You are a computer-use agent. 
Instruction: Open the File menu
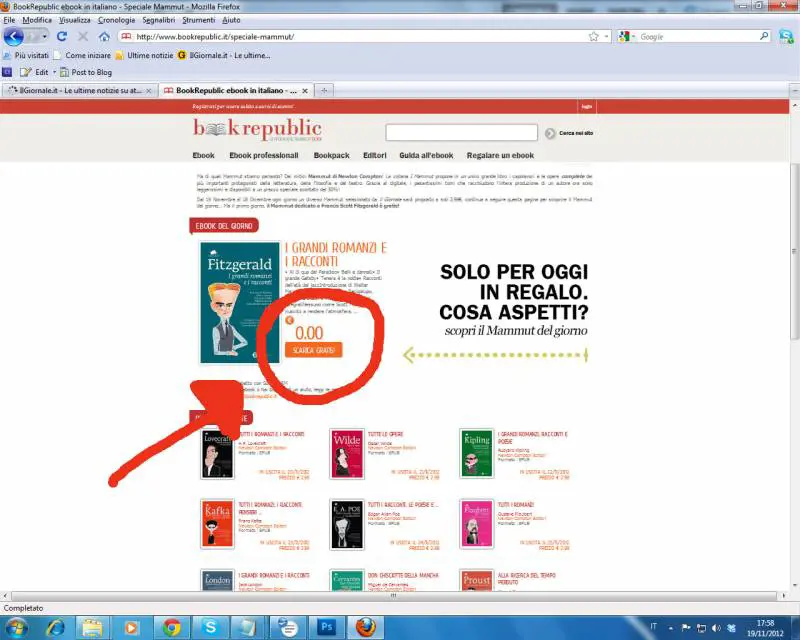[x=9, y=20]
